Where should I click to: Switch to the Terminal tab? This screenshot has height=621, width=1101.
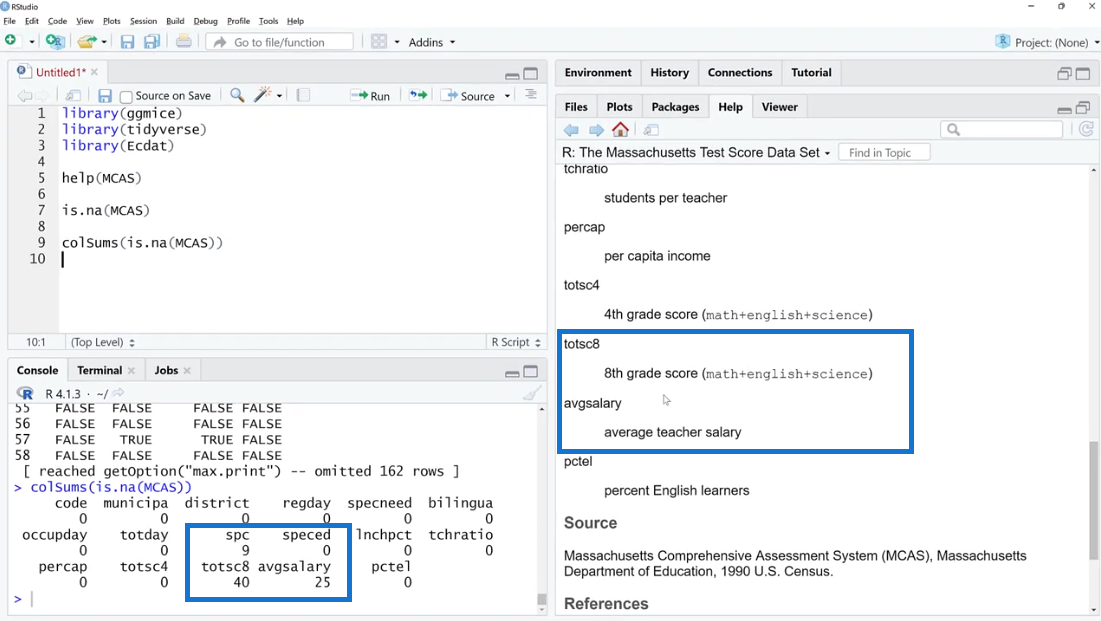click(x=100, y=370)
